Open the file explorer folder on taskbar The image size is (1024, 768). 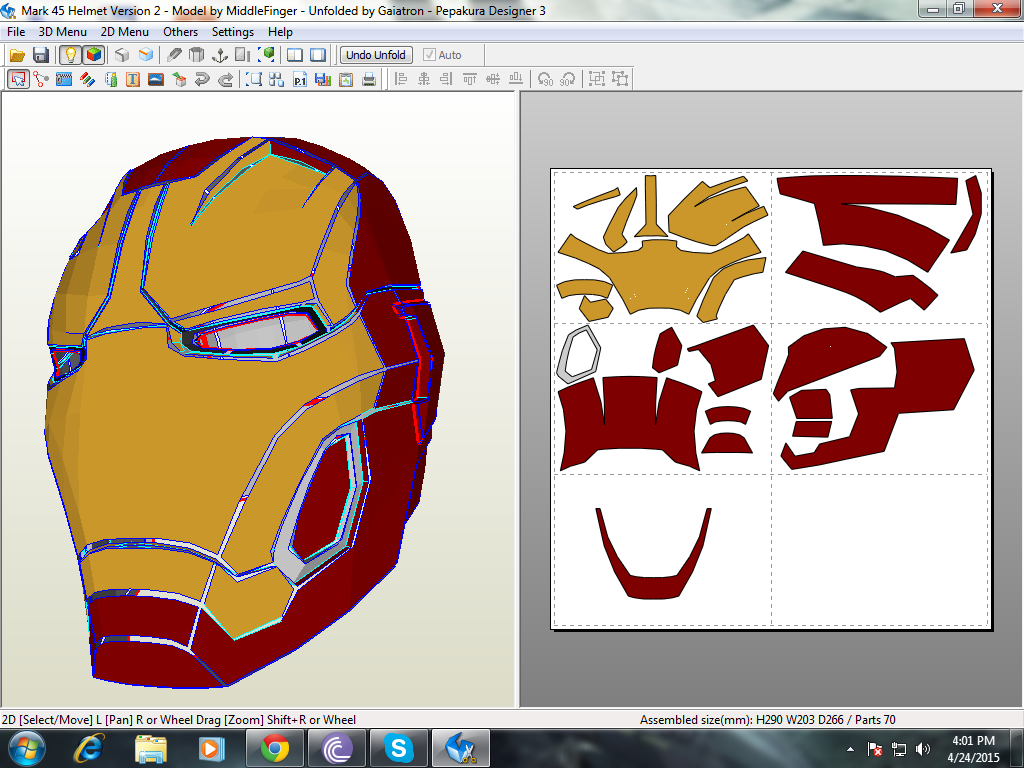(x=151, y=748)
